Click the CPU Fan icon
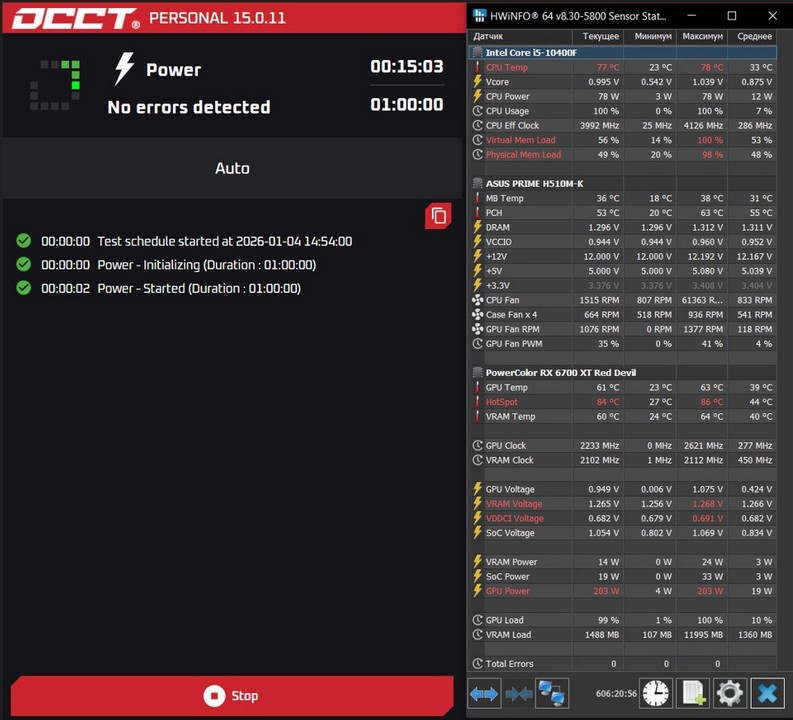The image size is (793, 720). (x=477, y=300)
